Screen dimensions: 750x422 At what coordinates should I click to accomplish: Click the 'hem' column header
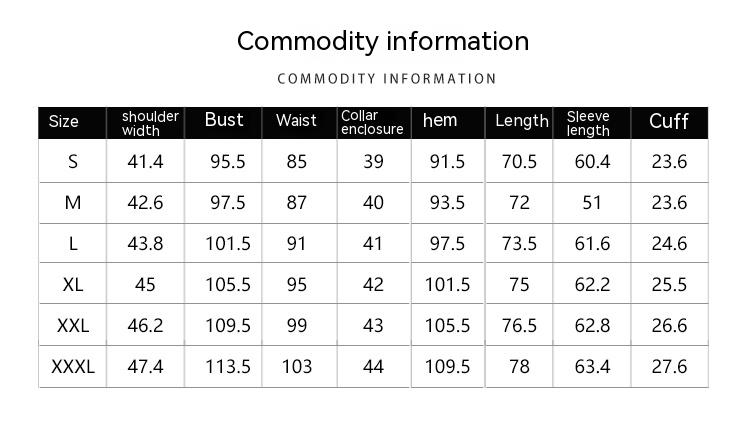(440, 121)
